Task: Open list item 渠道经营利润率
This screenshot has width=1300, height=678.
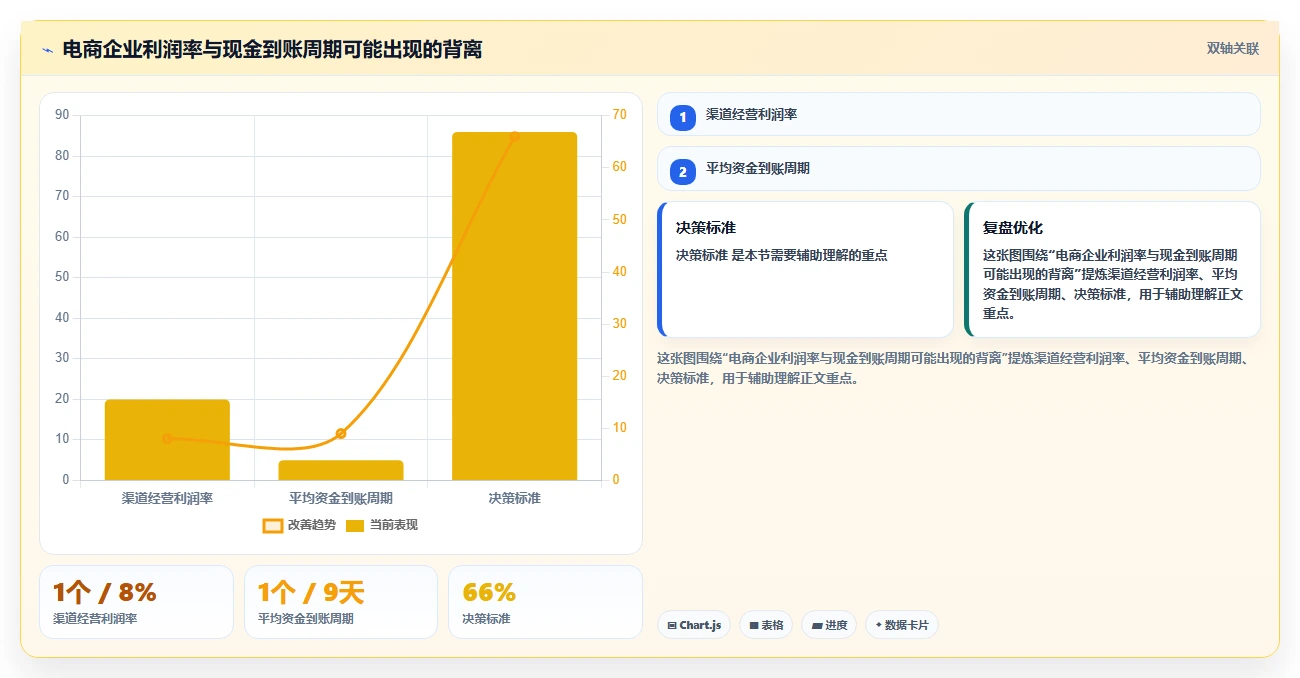Action: [x=958, y=114]
